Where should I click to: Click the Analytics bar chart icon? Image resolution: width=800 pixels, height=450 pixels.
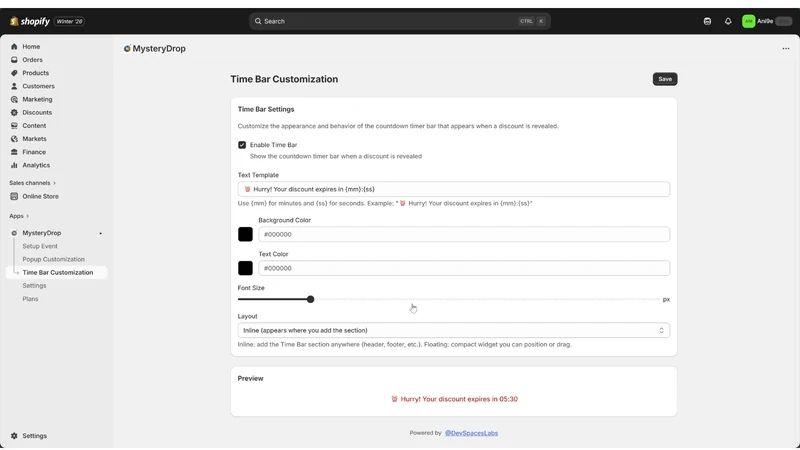[14, 165]
